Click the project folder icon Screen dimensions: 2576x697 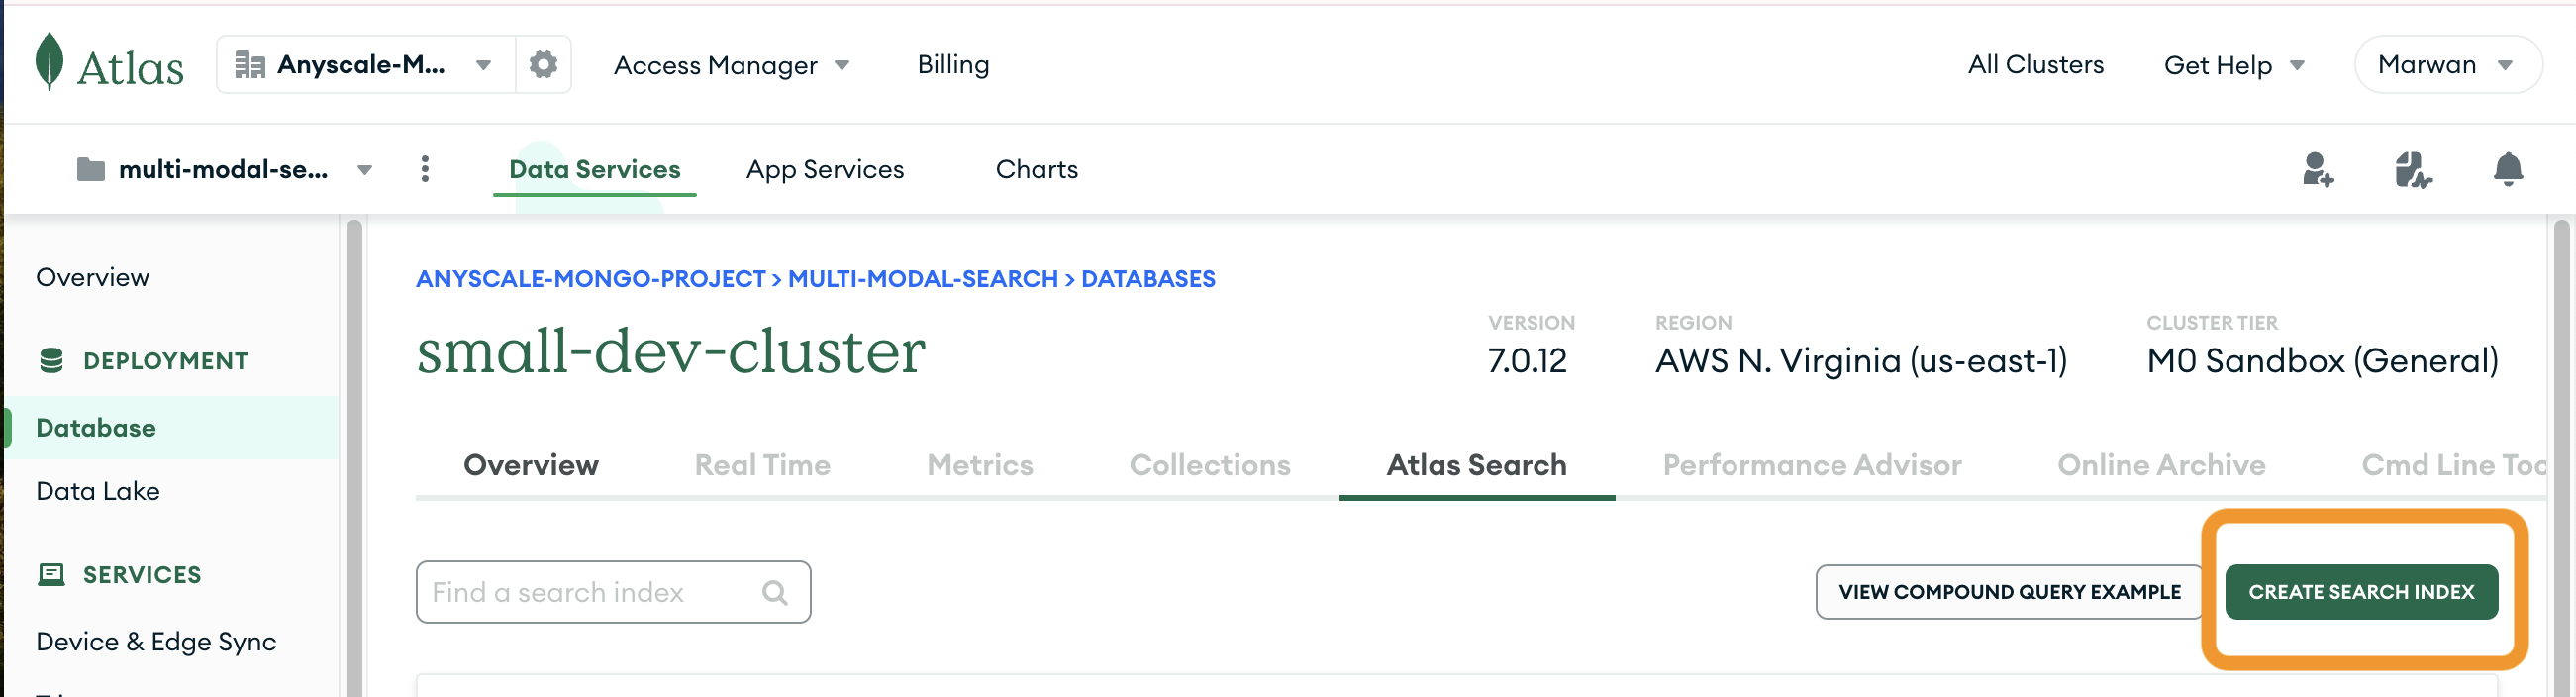point(91,169)
